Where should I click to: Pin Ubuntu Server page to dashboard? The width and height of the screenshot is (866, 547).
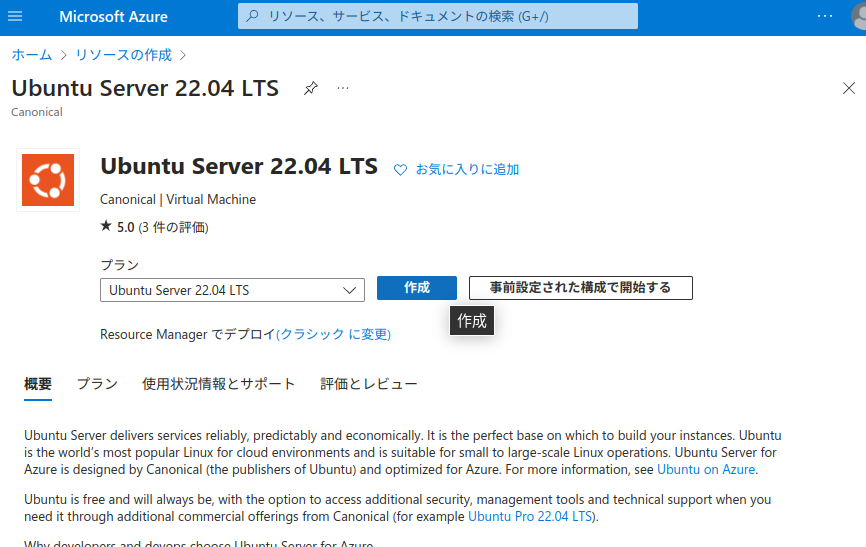[x=311, y=88]
